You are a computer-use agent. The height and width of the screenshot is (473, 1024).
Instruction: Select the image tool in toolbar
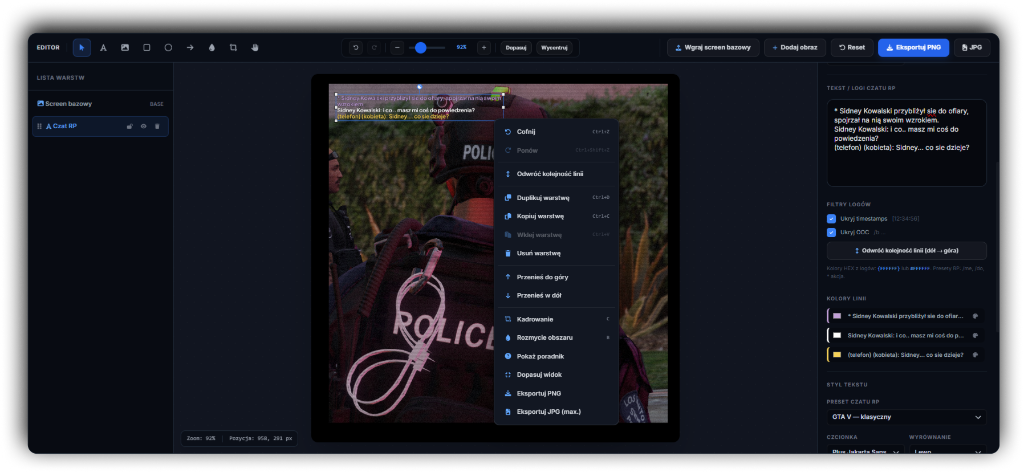(125, 48)
